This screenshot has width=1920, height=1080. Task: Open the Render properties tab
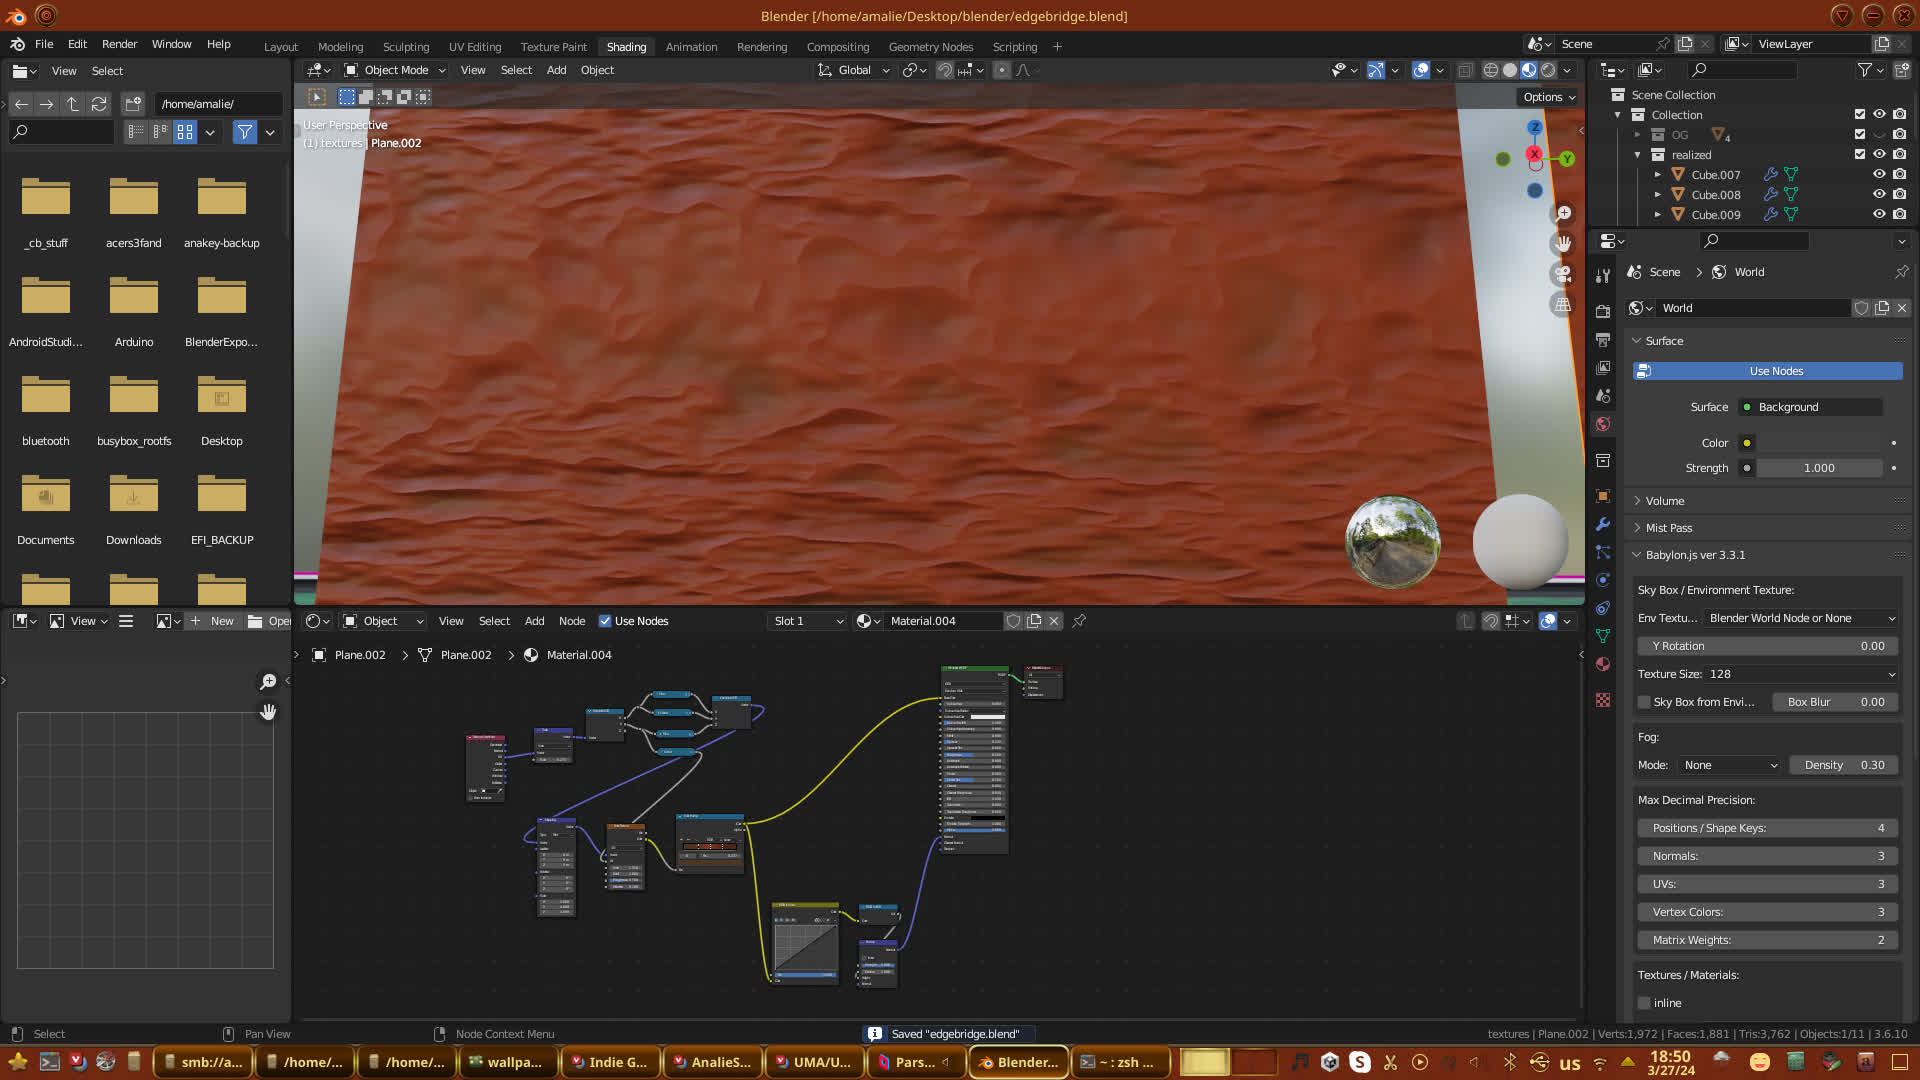pos(1603,311)
